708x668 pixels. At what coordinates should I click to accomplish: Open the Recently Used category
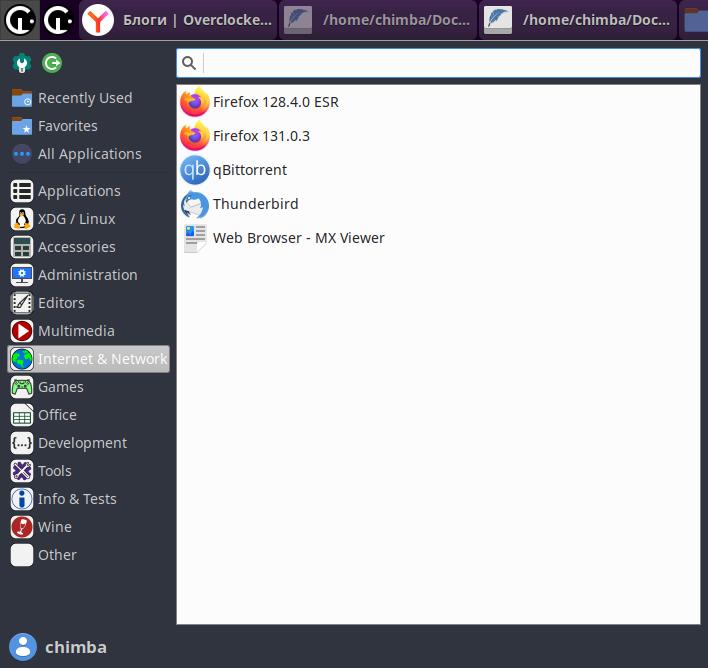pos(88,98)
